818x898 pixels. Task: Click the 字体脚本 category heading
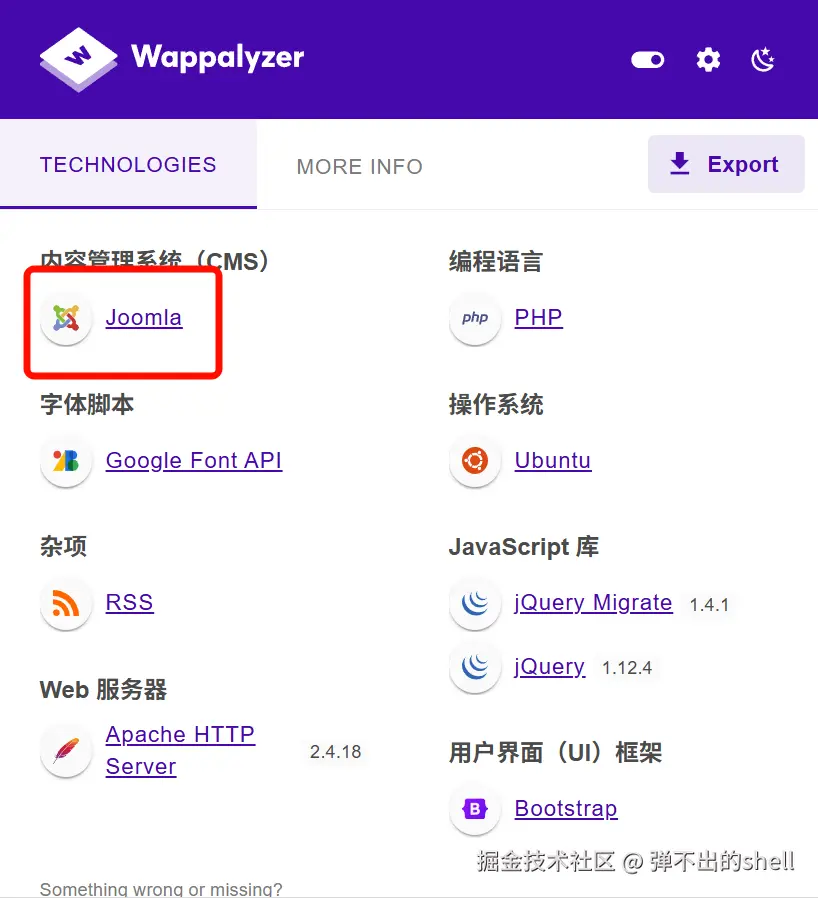(x=86, y=404)
